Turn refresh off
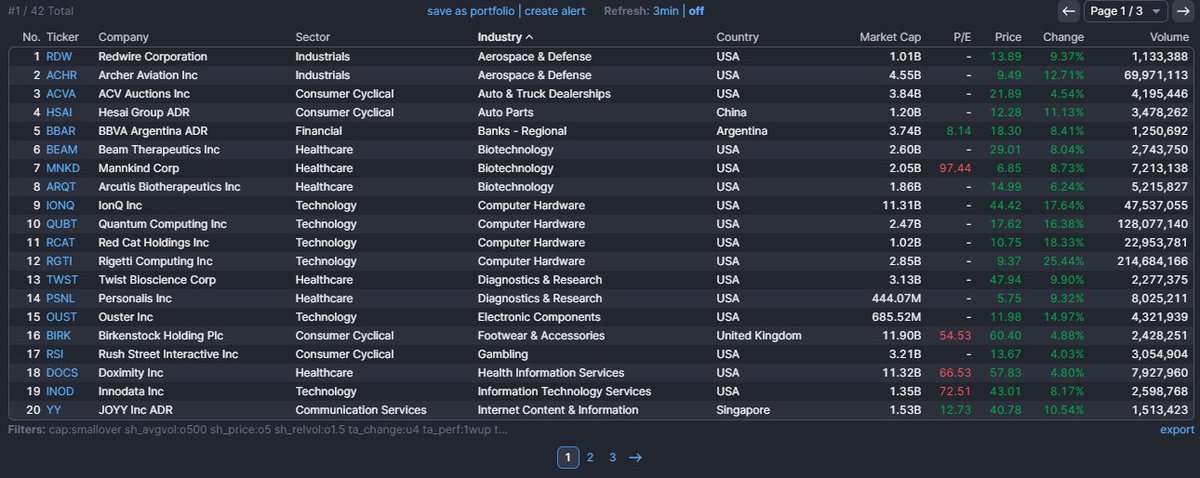Image resolution: width=1200 pixels, height=478 pixels. (x=696, y=11)
